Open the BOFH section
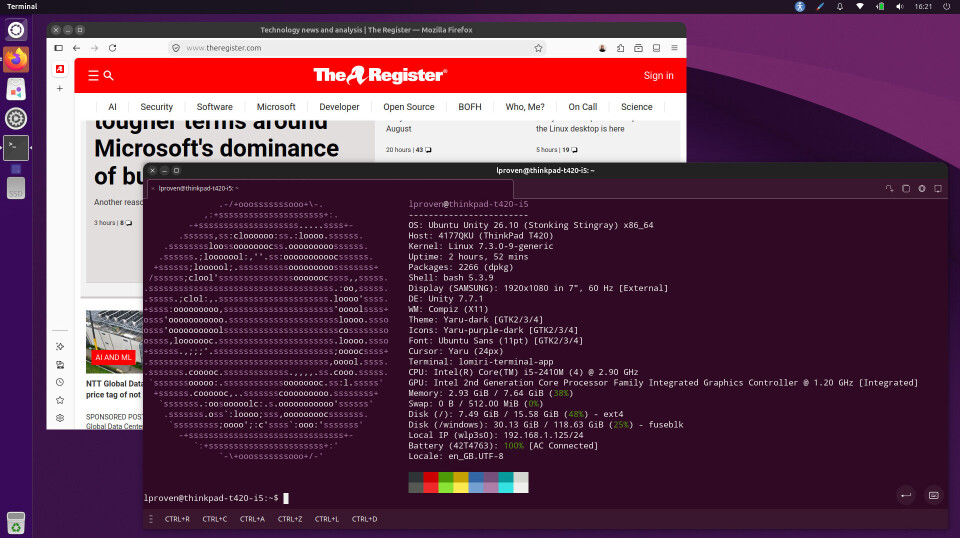The width and height of the screenshot is (960, 538). [x=470, y=106]
